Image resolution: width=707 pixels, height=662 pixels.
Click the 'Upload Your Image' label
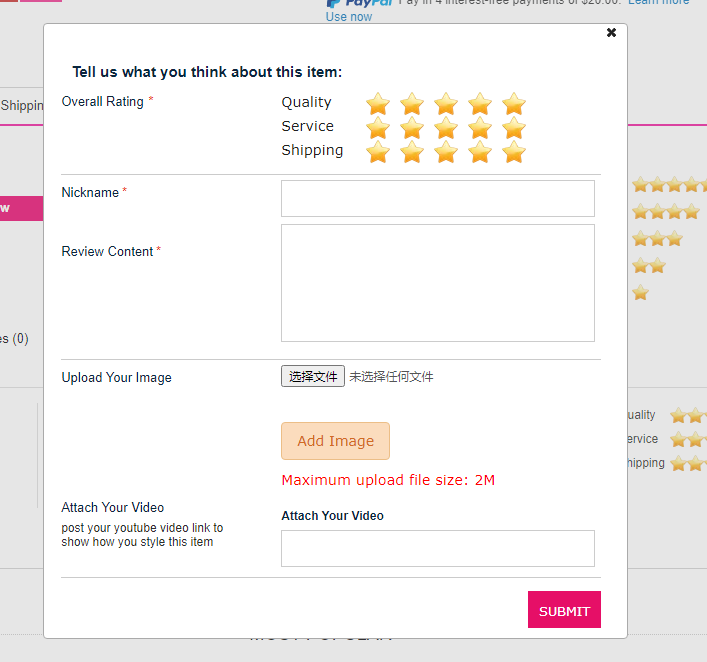coord(116,377)
